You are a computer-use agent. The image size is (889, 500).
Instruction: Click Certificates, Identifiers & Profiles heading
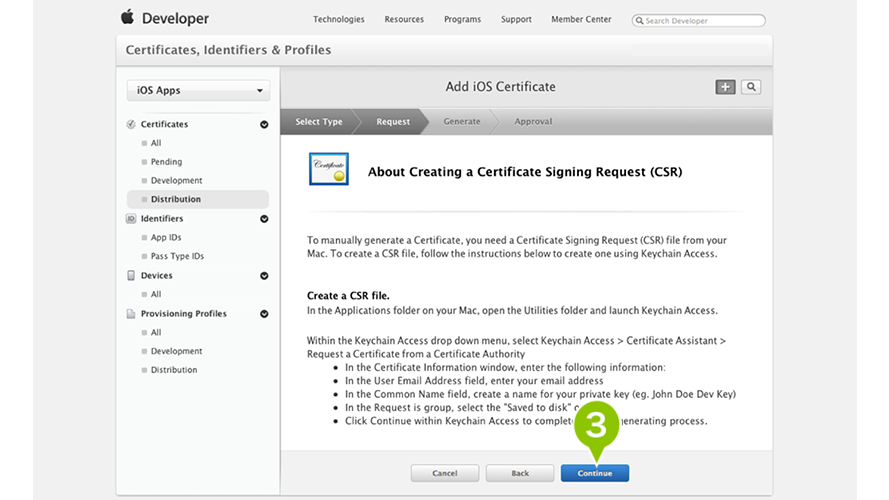pos(228,50)
